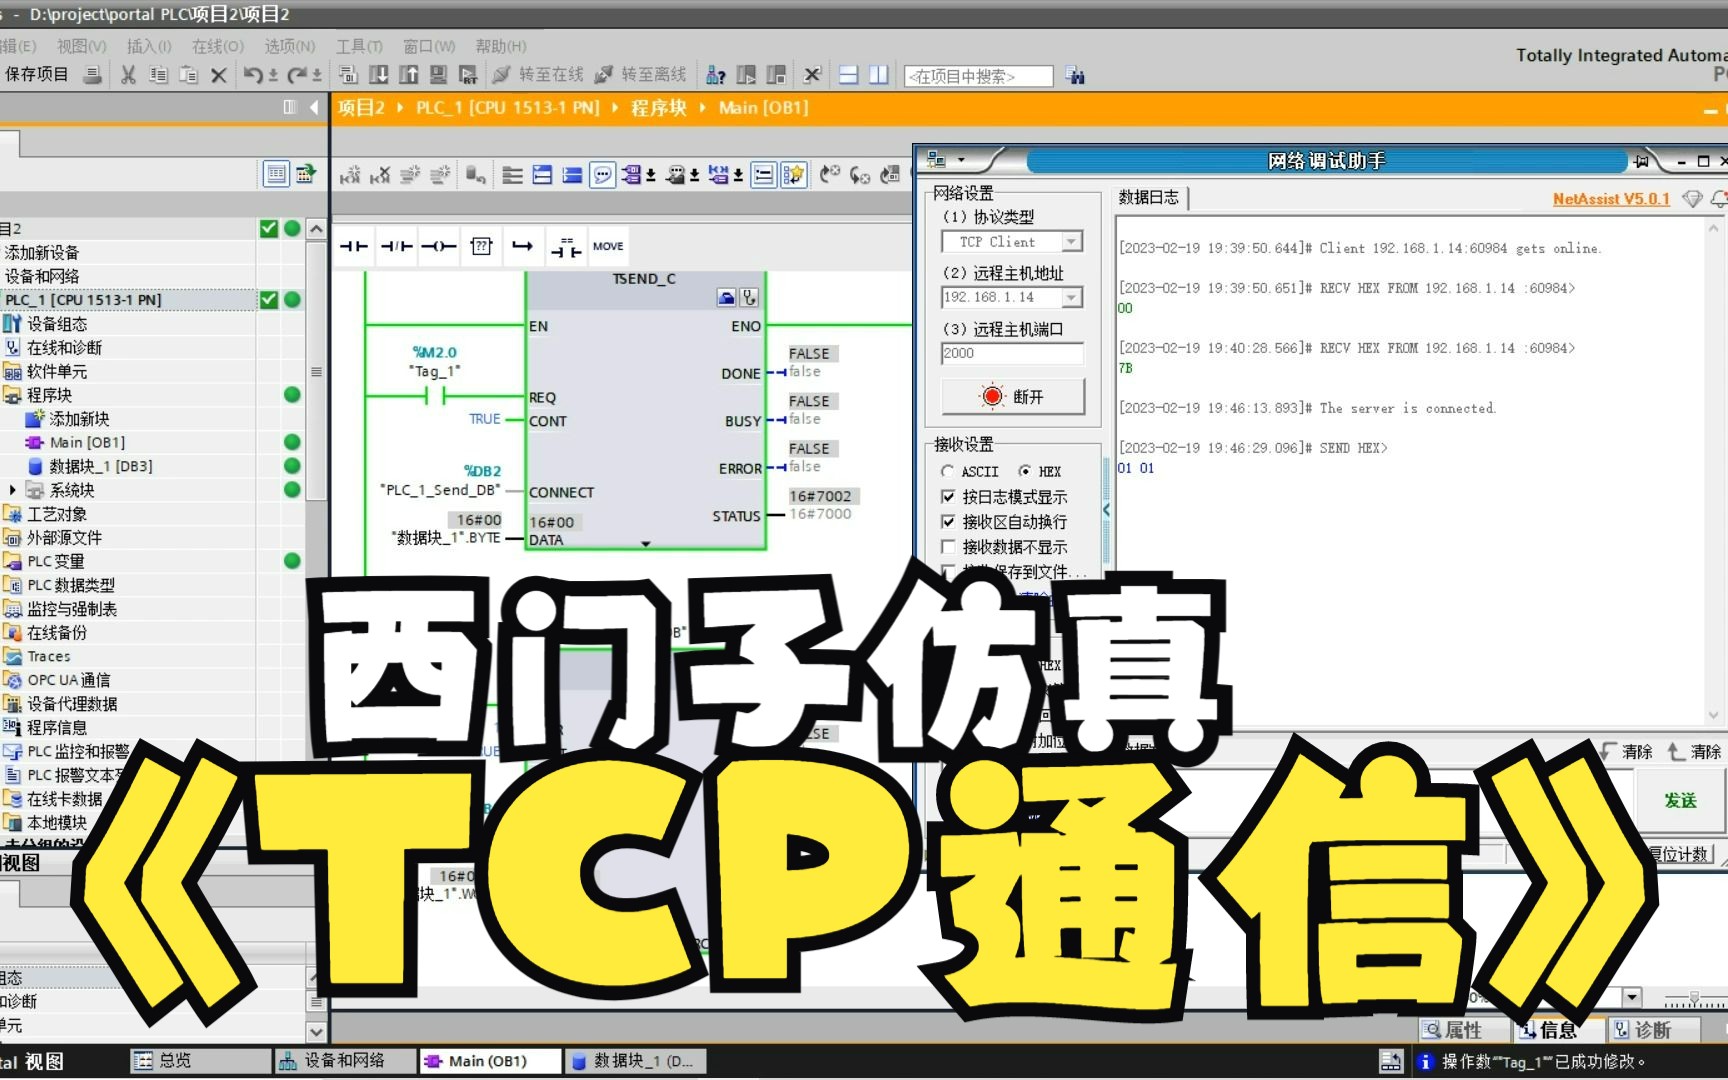Screen dimensions: 1728x1080
Task: Expand the 系统块 folder in the project tree
Action: point(11,489)
